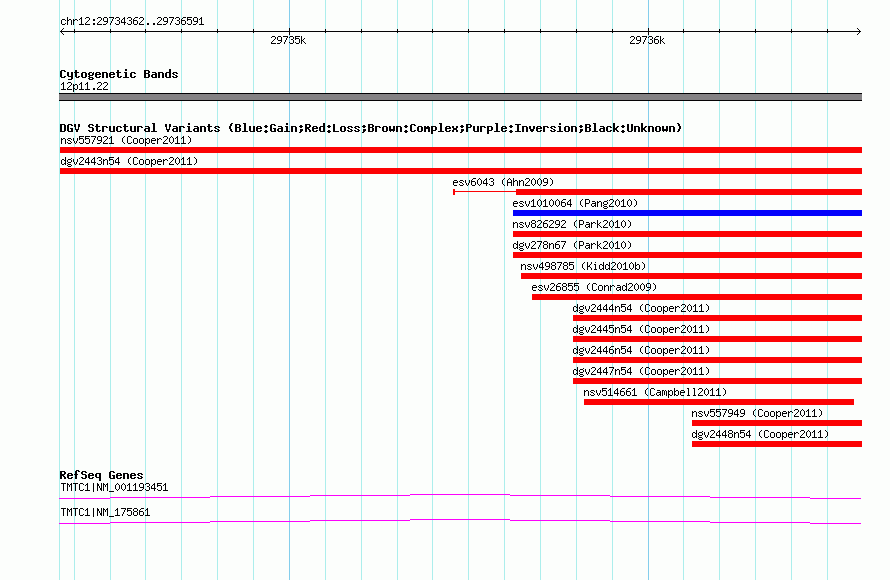890x580 pixels.
Task: Click the chr12:29734362..29736591 coordinates label
Action: coord(132,22)
